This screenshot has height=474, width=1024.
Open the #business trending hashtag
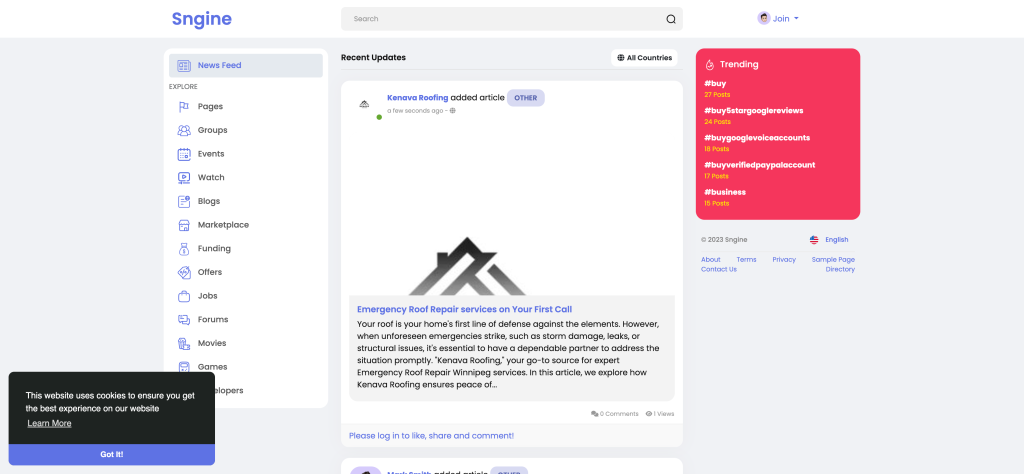(725, 192)
